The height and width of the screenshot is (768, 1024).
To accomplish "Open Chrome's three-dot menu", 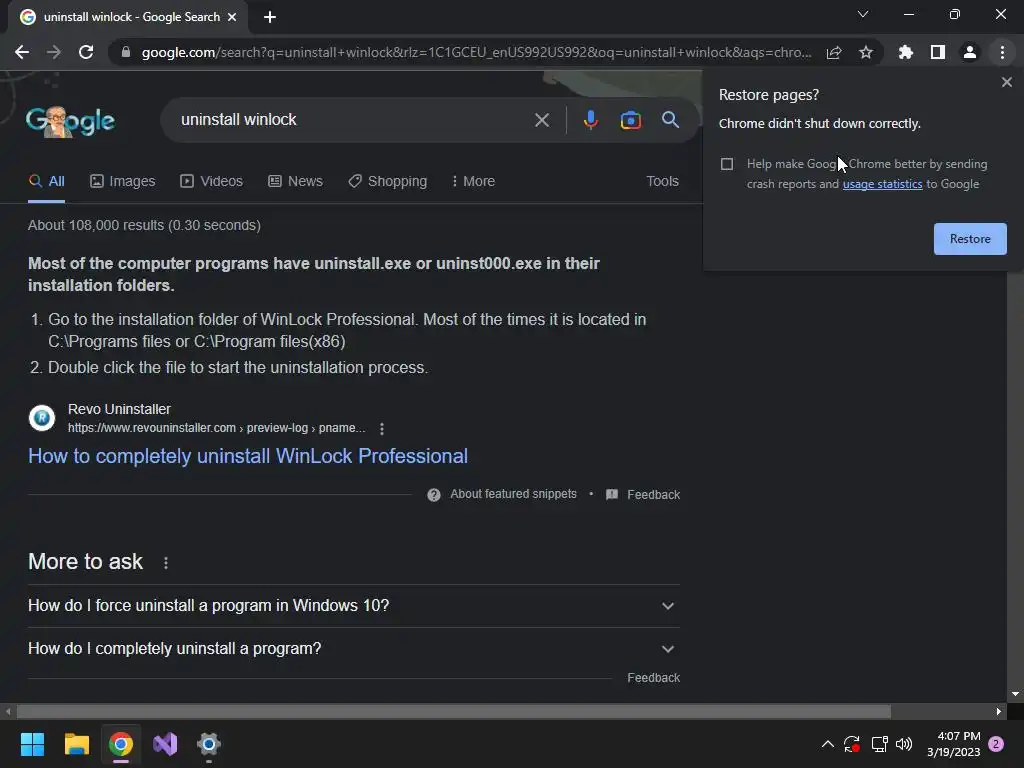I will coord(1002,52).
